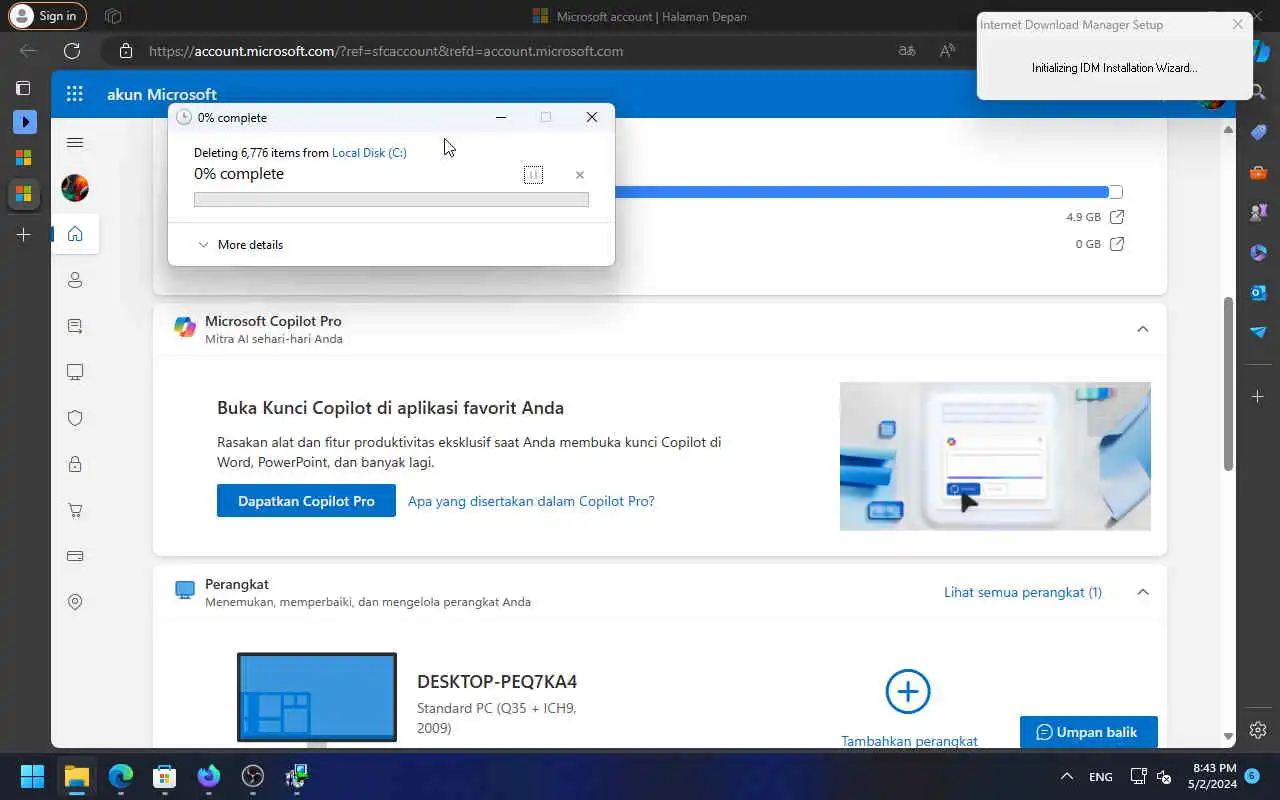Click the ENG language indicator
Viewport: 1280px width, 800px height.
coord(1100,777)
